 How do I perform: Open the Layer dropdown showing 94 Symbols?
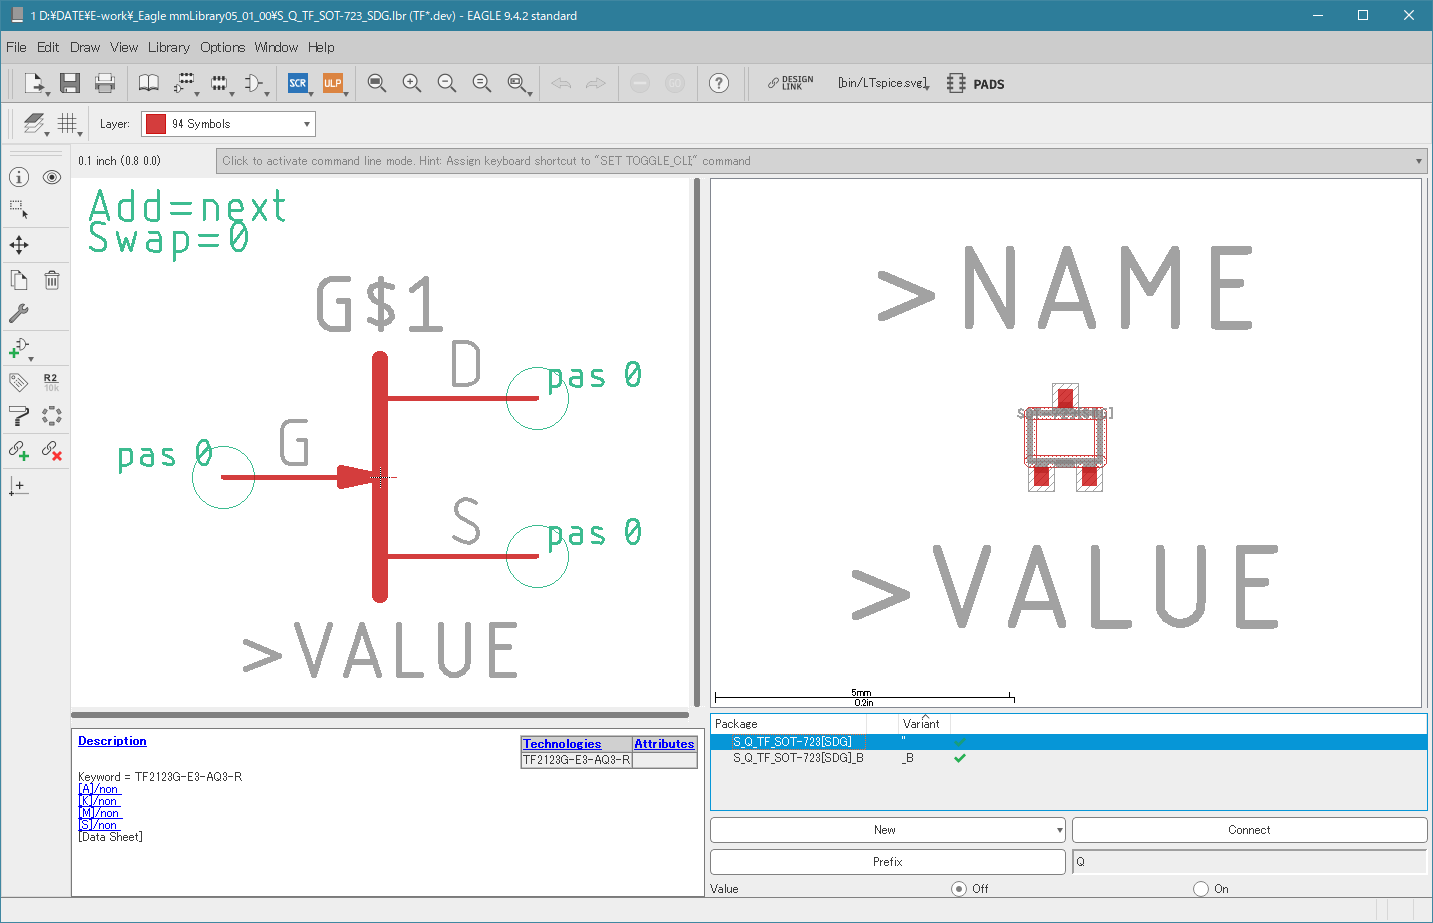[x=228, y=124]
